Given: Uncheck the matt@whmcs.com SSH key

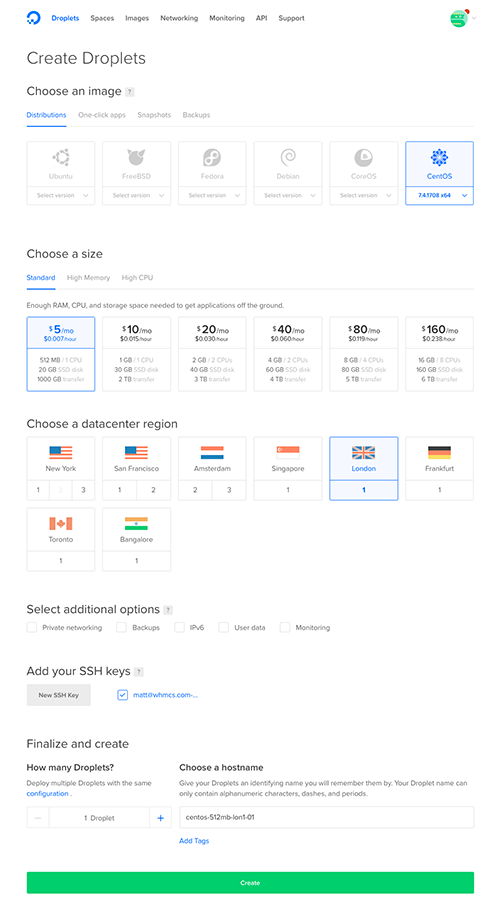Looking at the screenshot, I should (x=122, y=695).
